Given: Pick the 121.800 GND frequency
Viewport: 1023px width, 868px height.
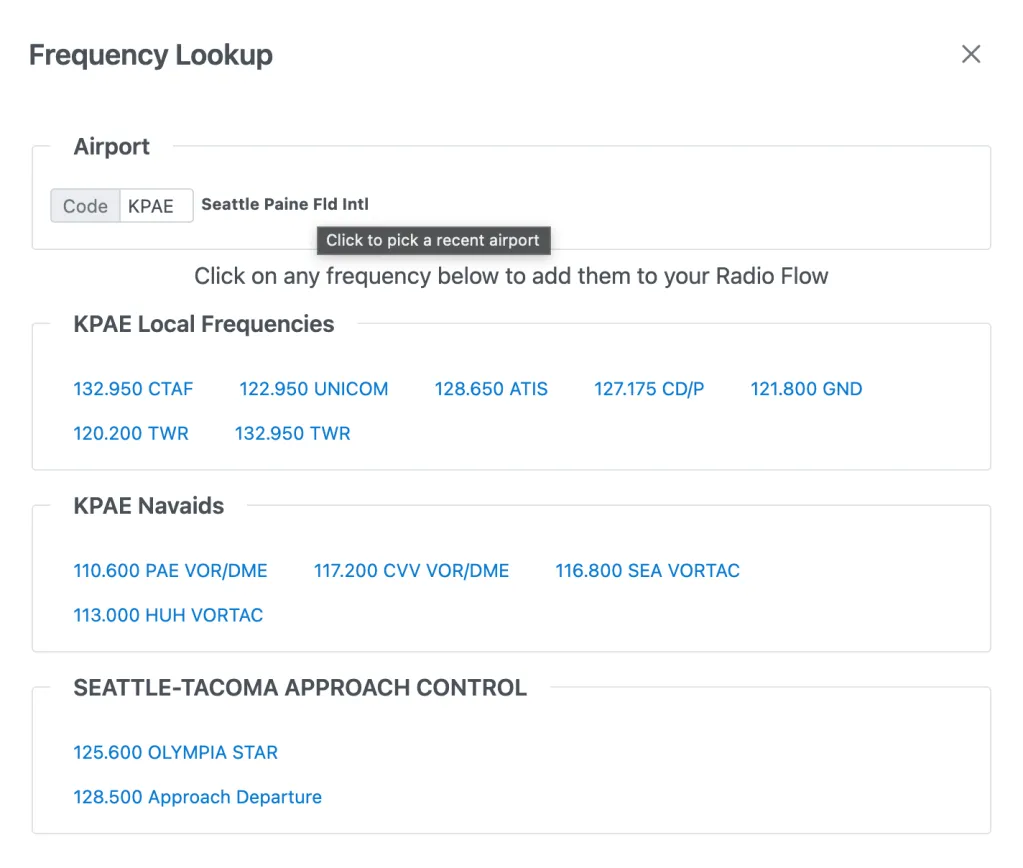Looking at the screenshot, I should [x=806, y=389].
